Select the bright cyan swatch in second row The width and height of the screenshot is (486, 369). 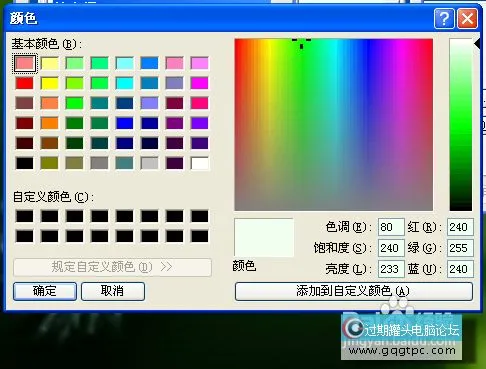125,83
